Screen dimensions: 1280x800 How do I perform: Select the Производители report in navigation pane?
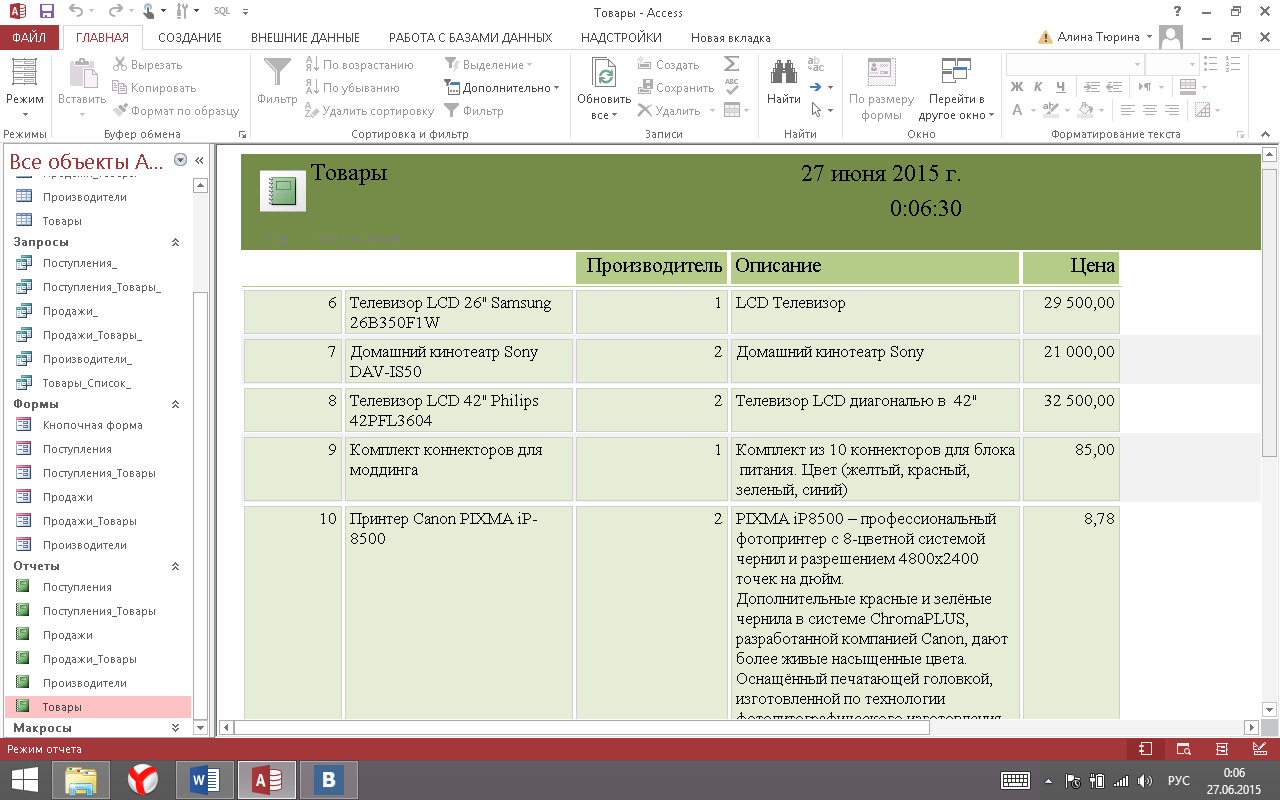pyautogui.click(x=84, y=683)
